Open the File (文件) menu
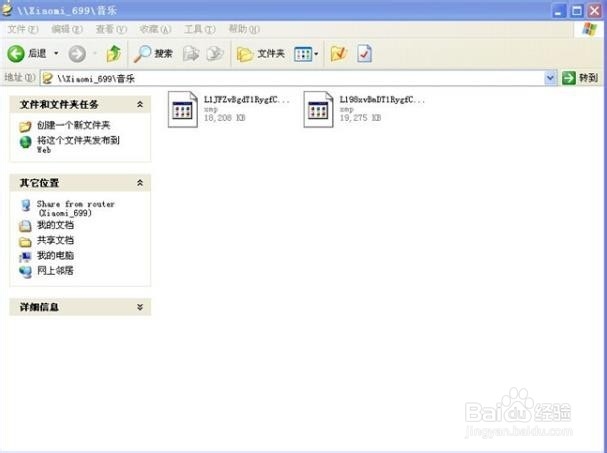Screen dimensions: 607x453 click(x=22, y=29)
